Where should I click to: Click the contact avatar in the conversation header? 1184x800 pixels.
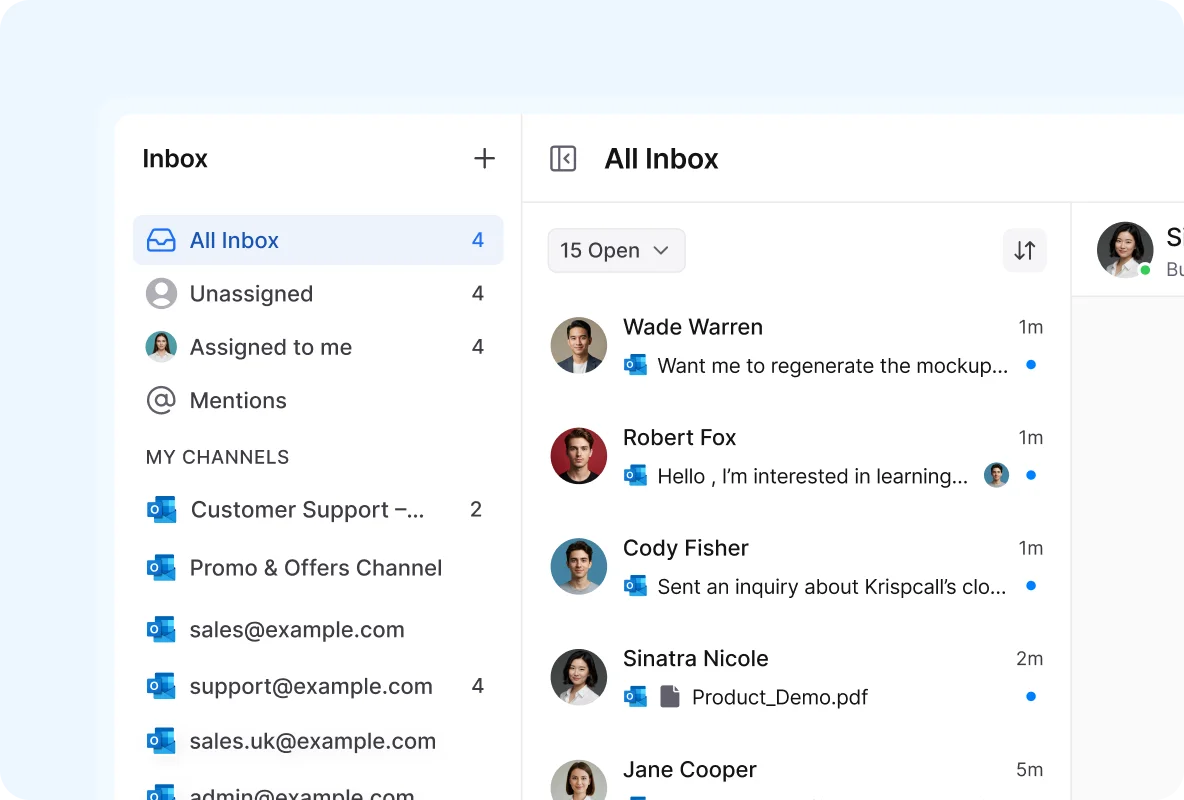tap(1124, 250)
